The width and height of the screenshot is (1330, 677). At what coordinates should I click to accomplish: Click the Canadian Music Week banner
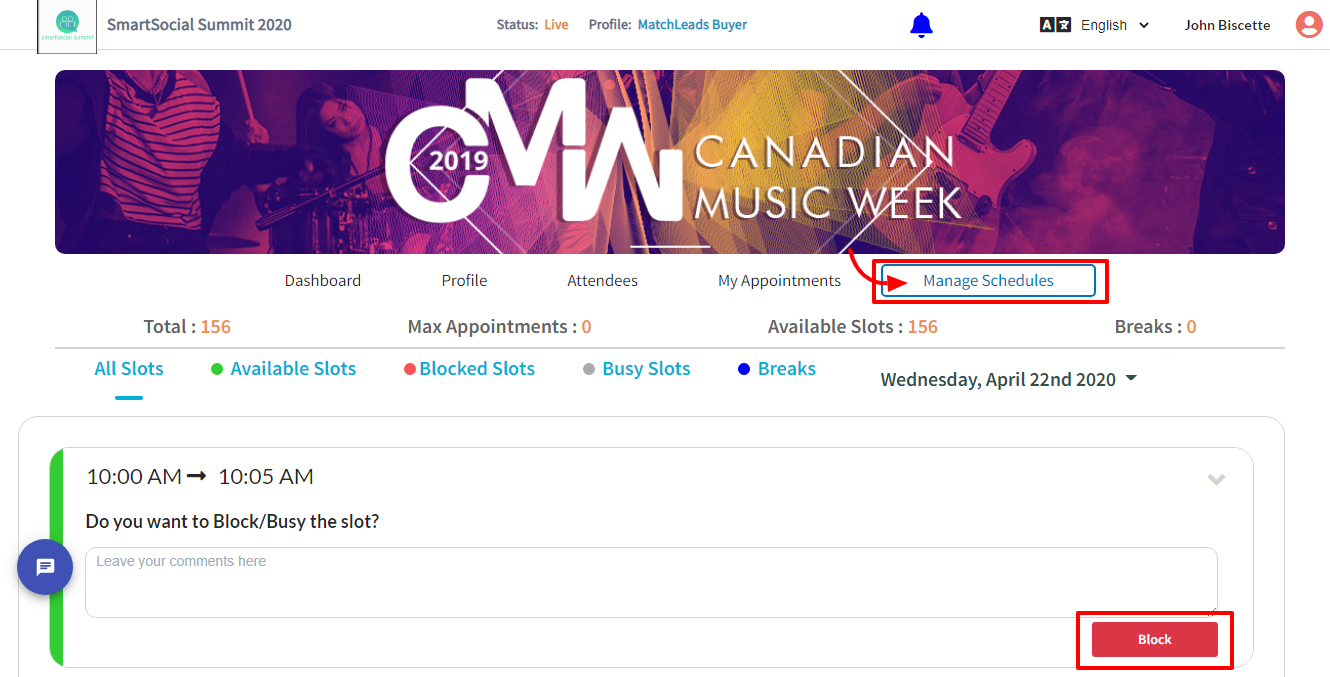click(x=670, y=162)
